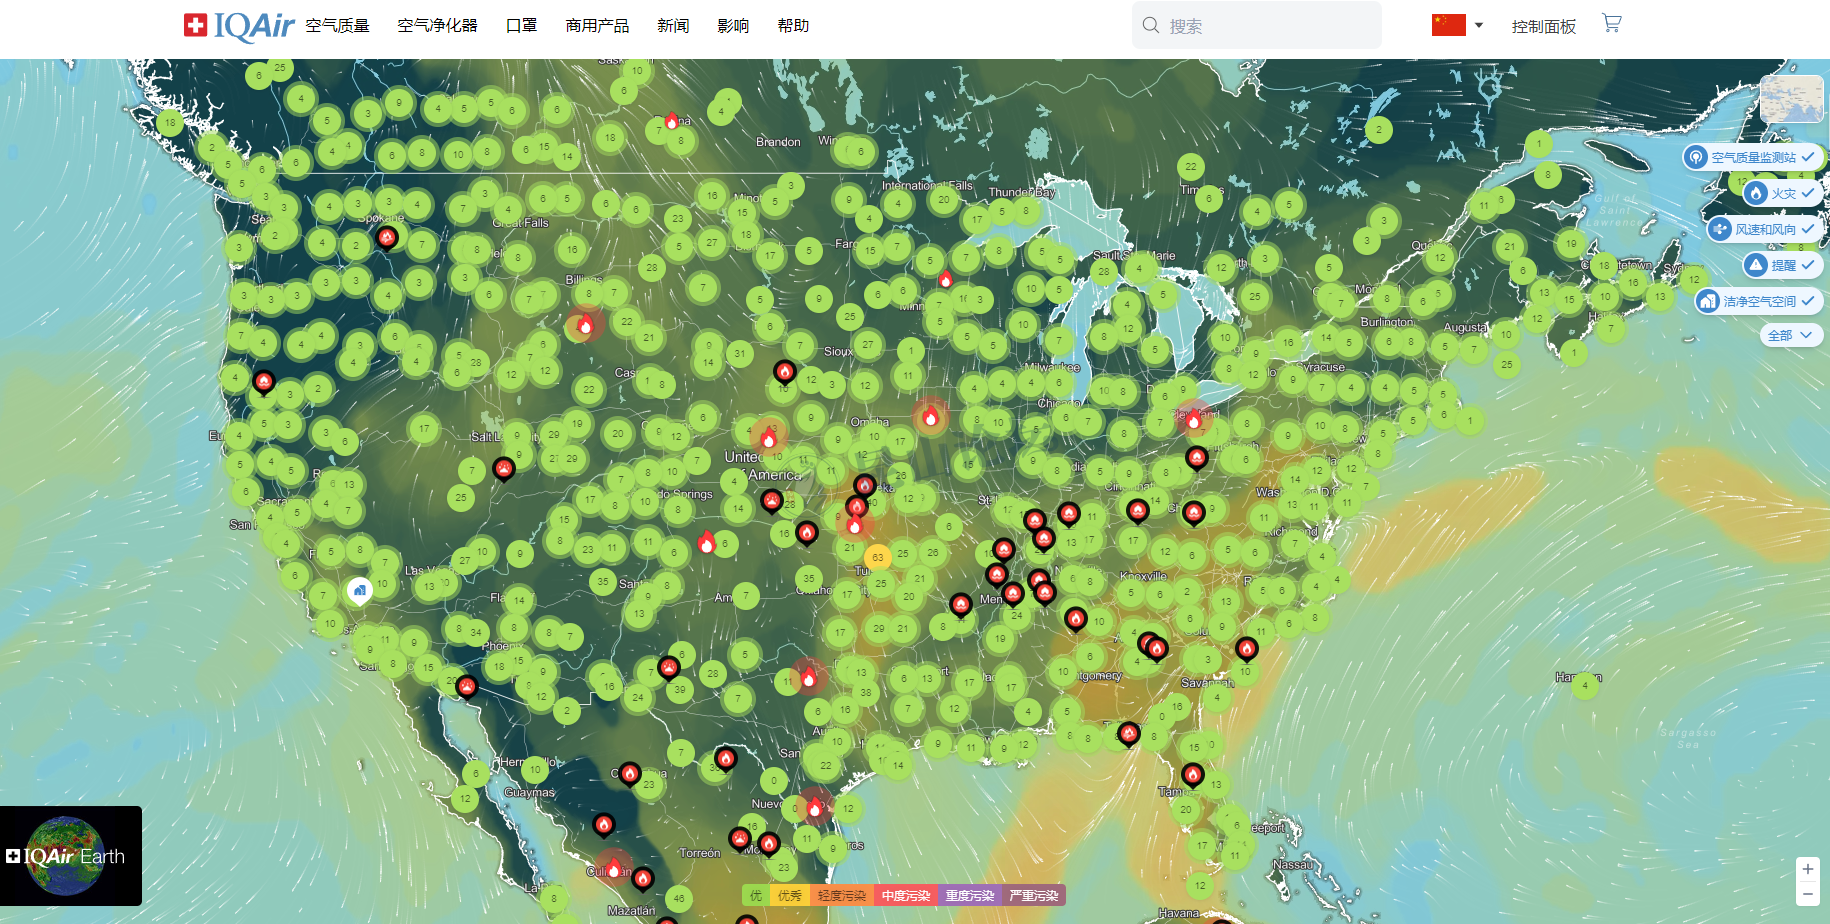Click the yellow 63 air quality station marker
The width and height of the screenshot is (1830, 924).
pyautogui.click(x=877, y=557)
